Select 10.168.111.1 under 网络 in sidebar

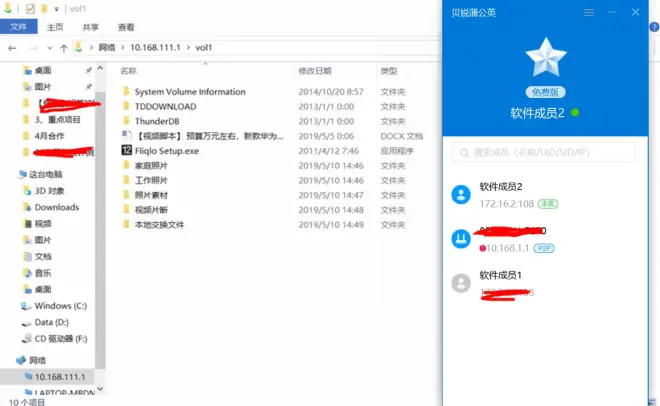pyautogui.click(x=59, y=377)
